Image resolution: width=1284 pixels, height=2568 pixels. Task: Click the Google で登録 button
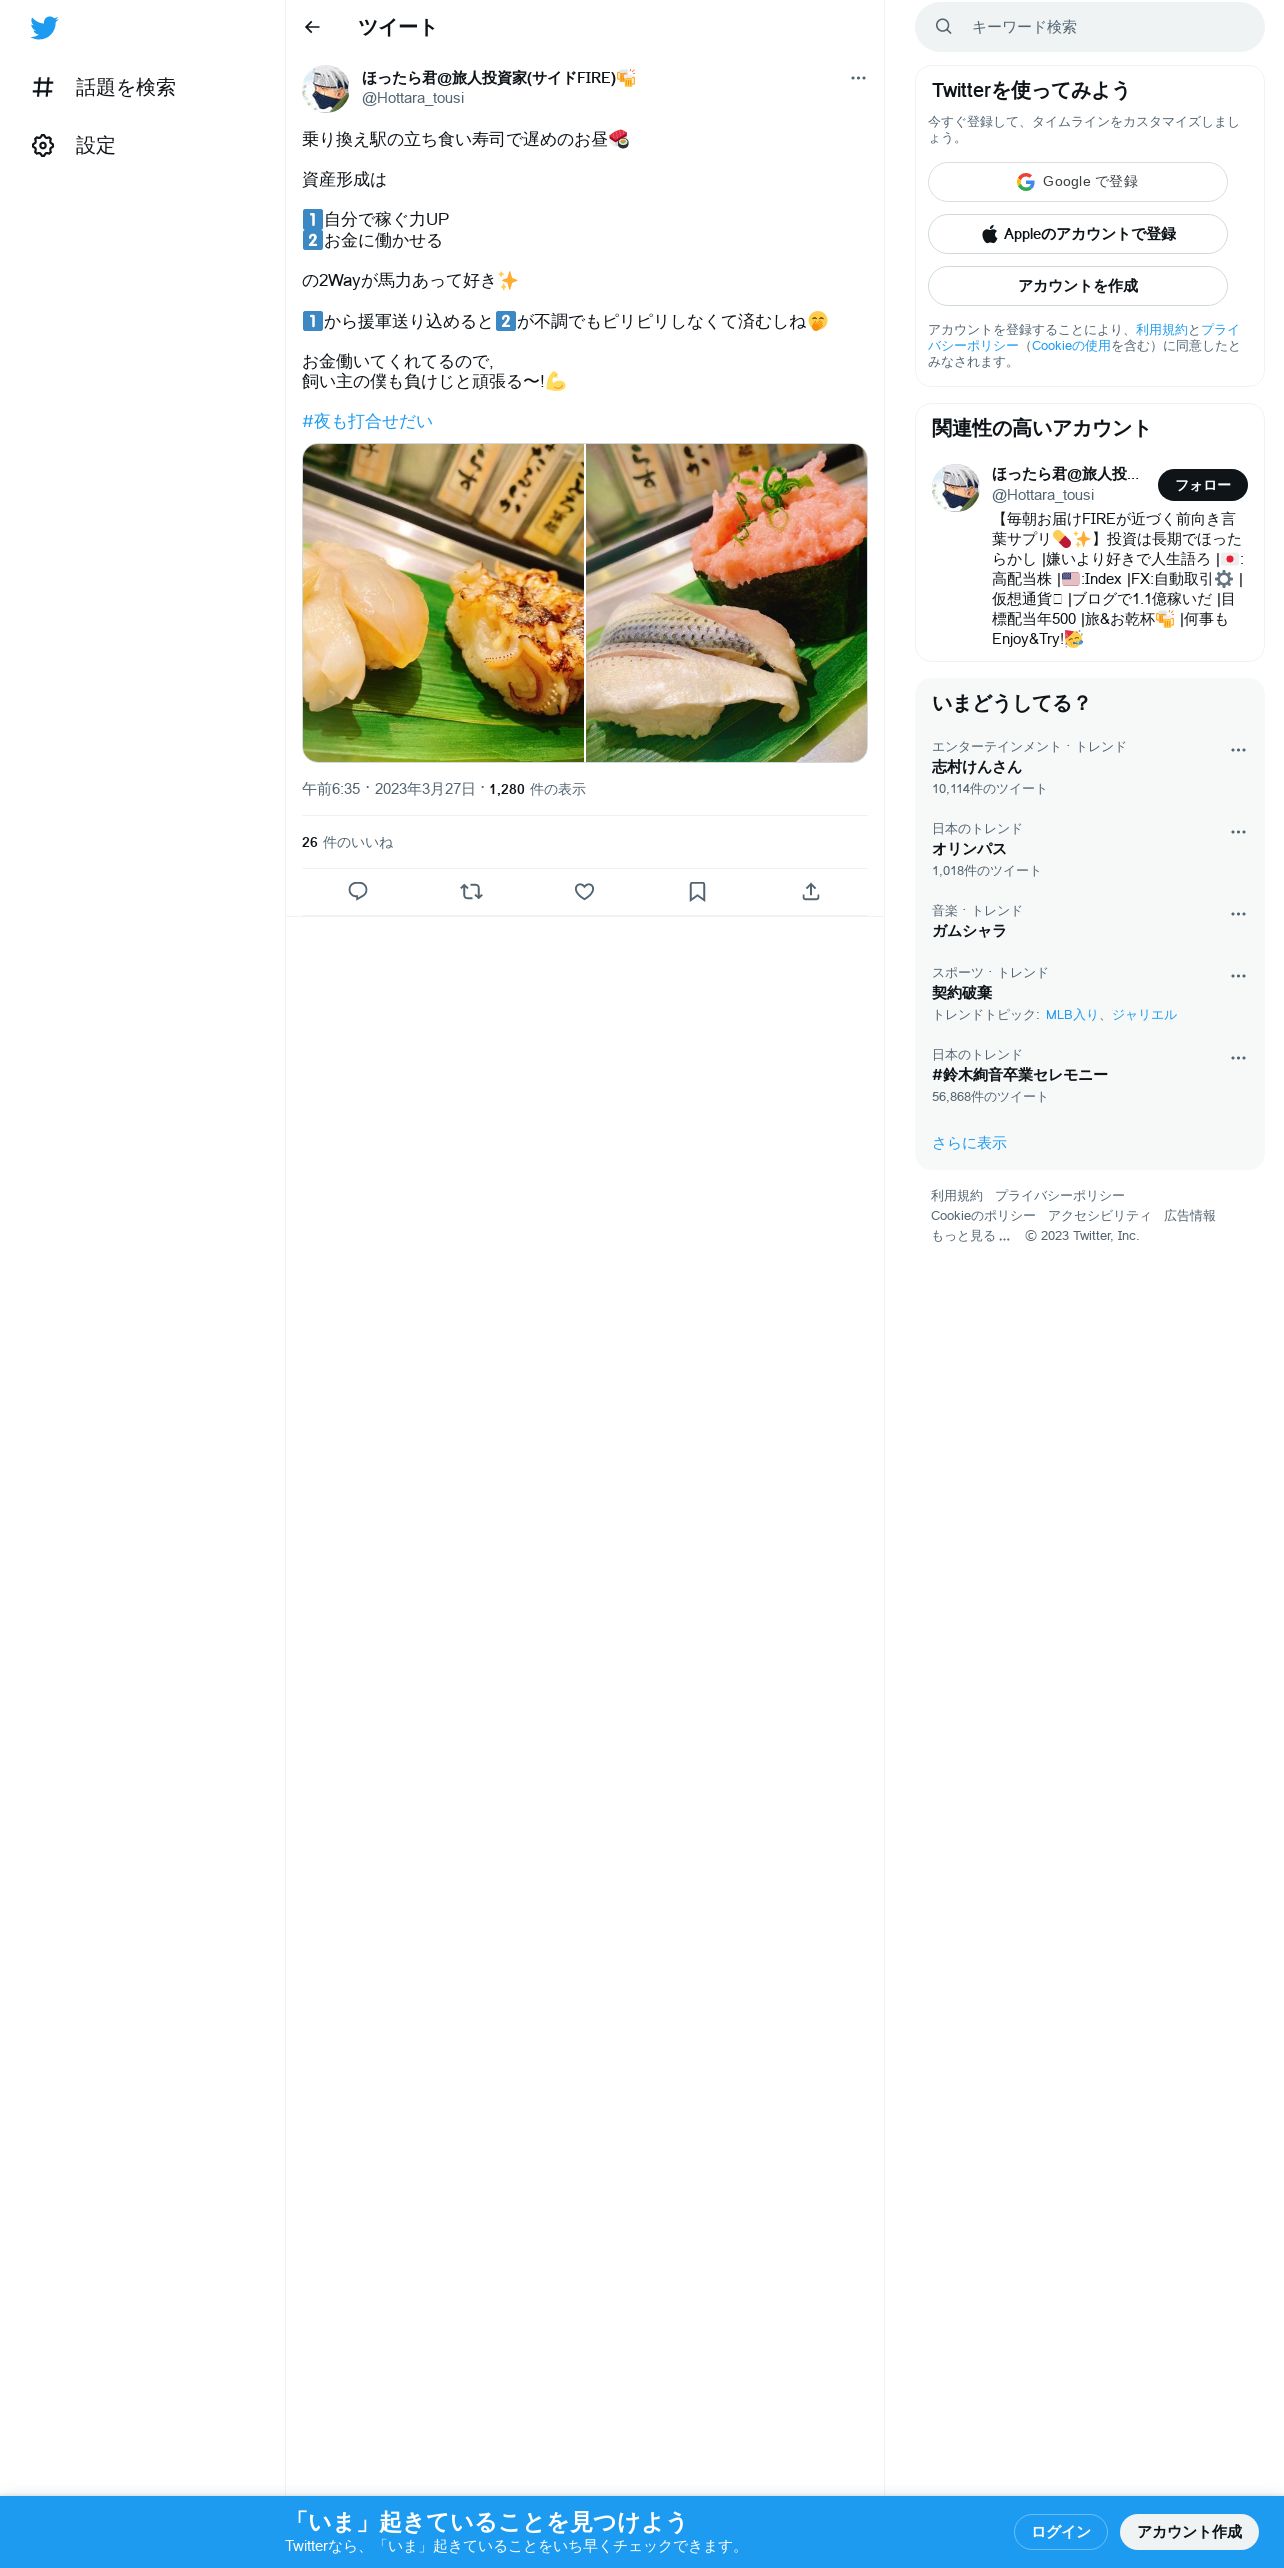pyautogui.click(x=1078, y=182)
